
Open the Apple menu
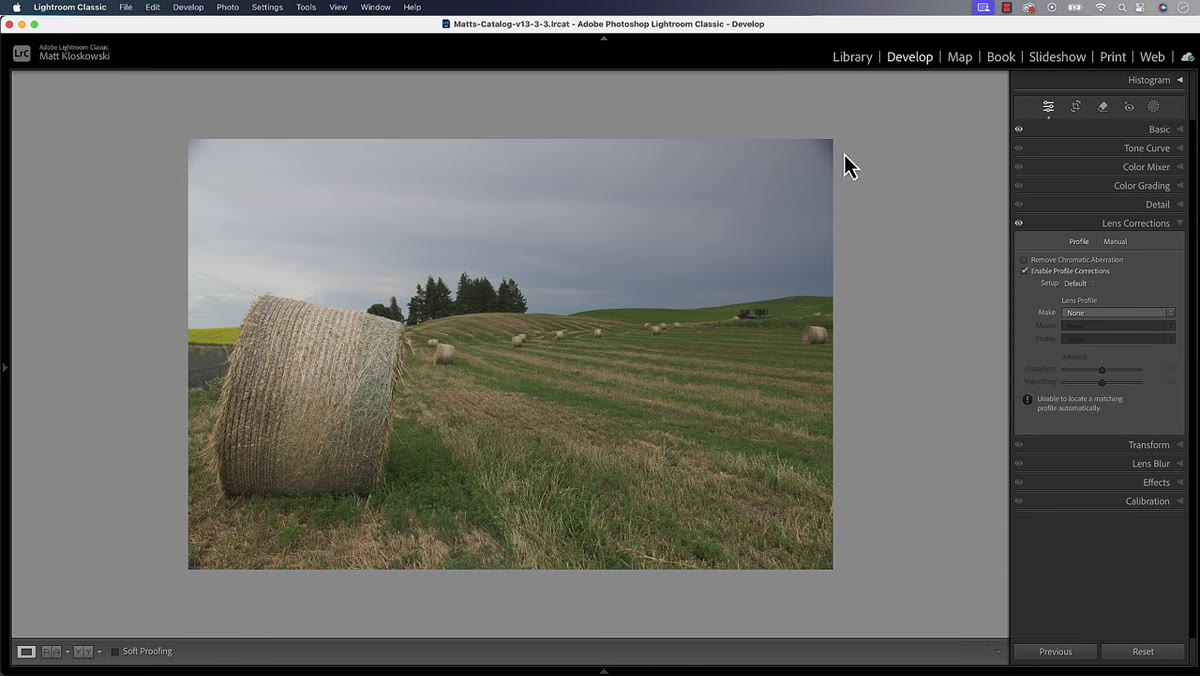(16, 7)
